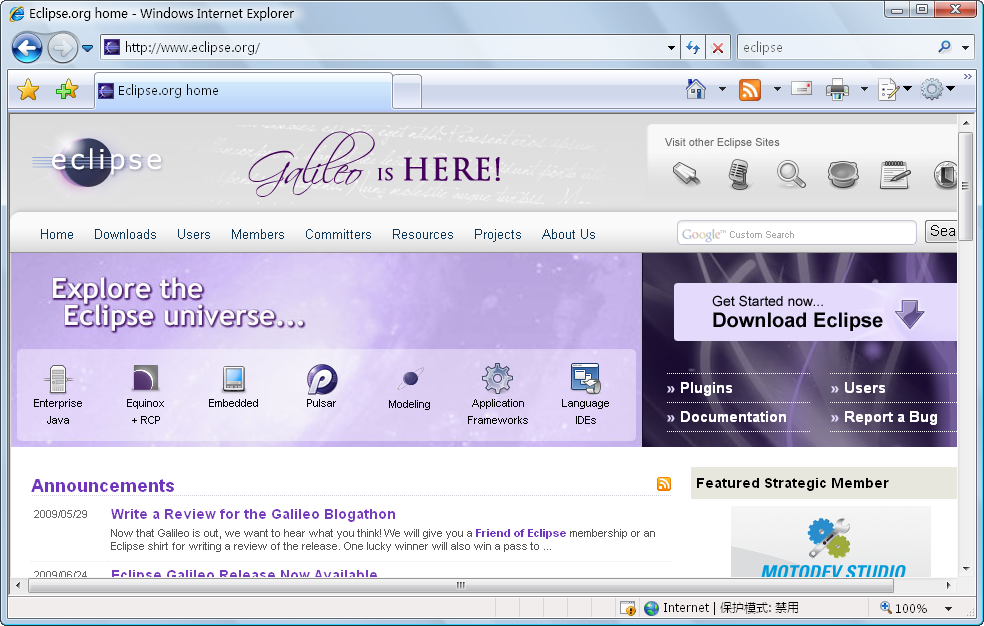Click the Print toolbar icon
The height and width of the screenshot is (626, 984).
837,90
